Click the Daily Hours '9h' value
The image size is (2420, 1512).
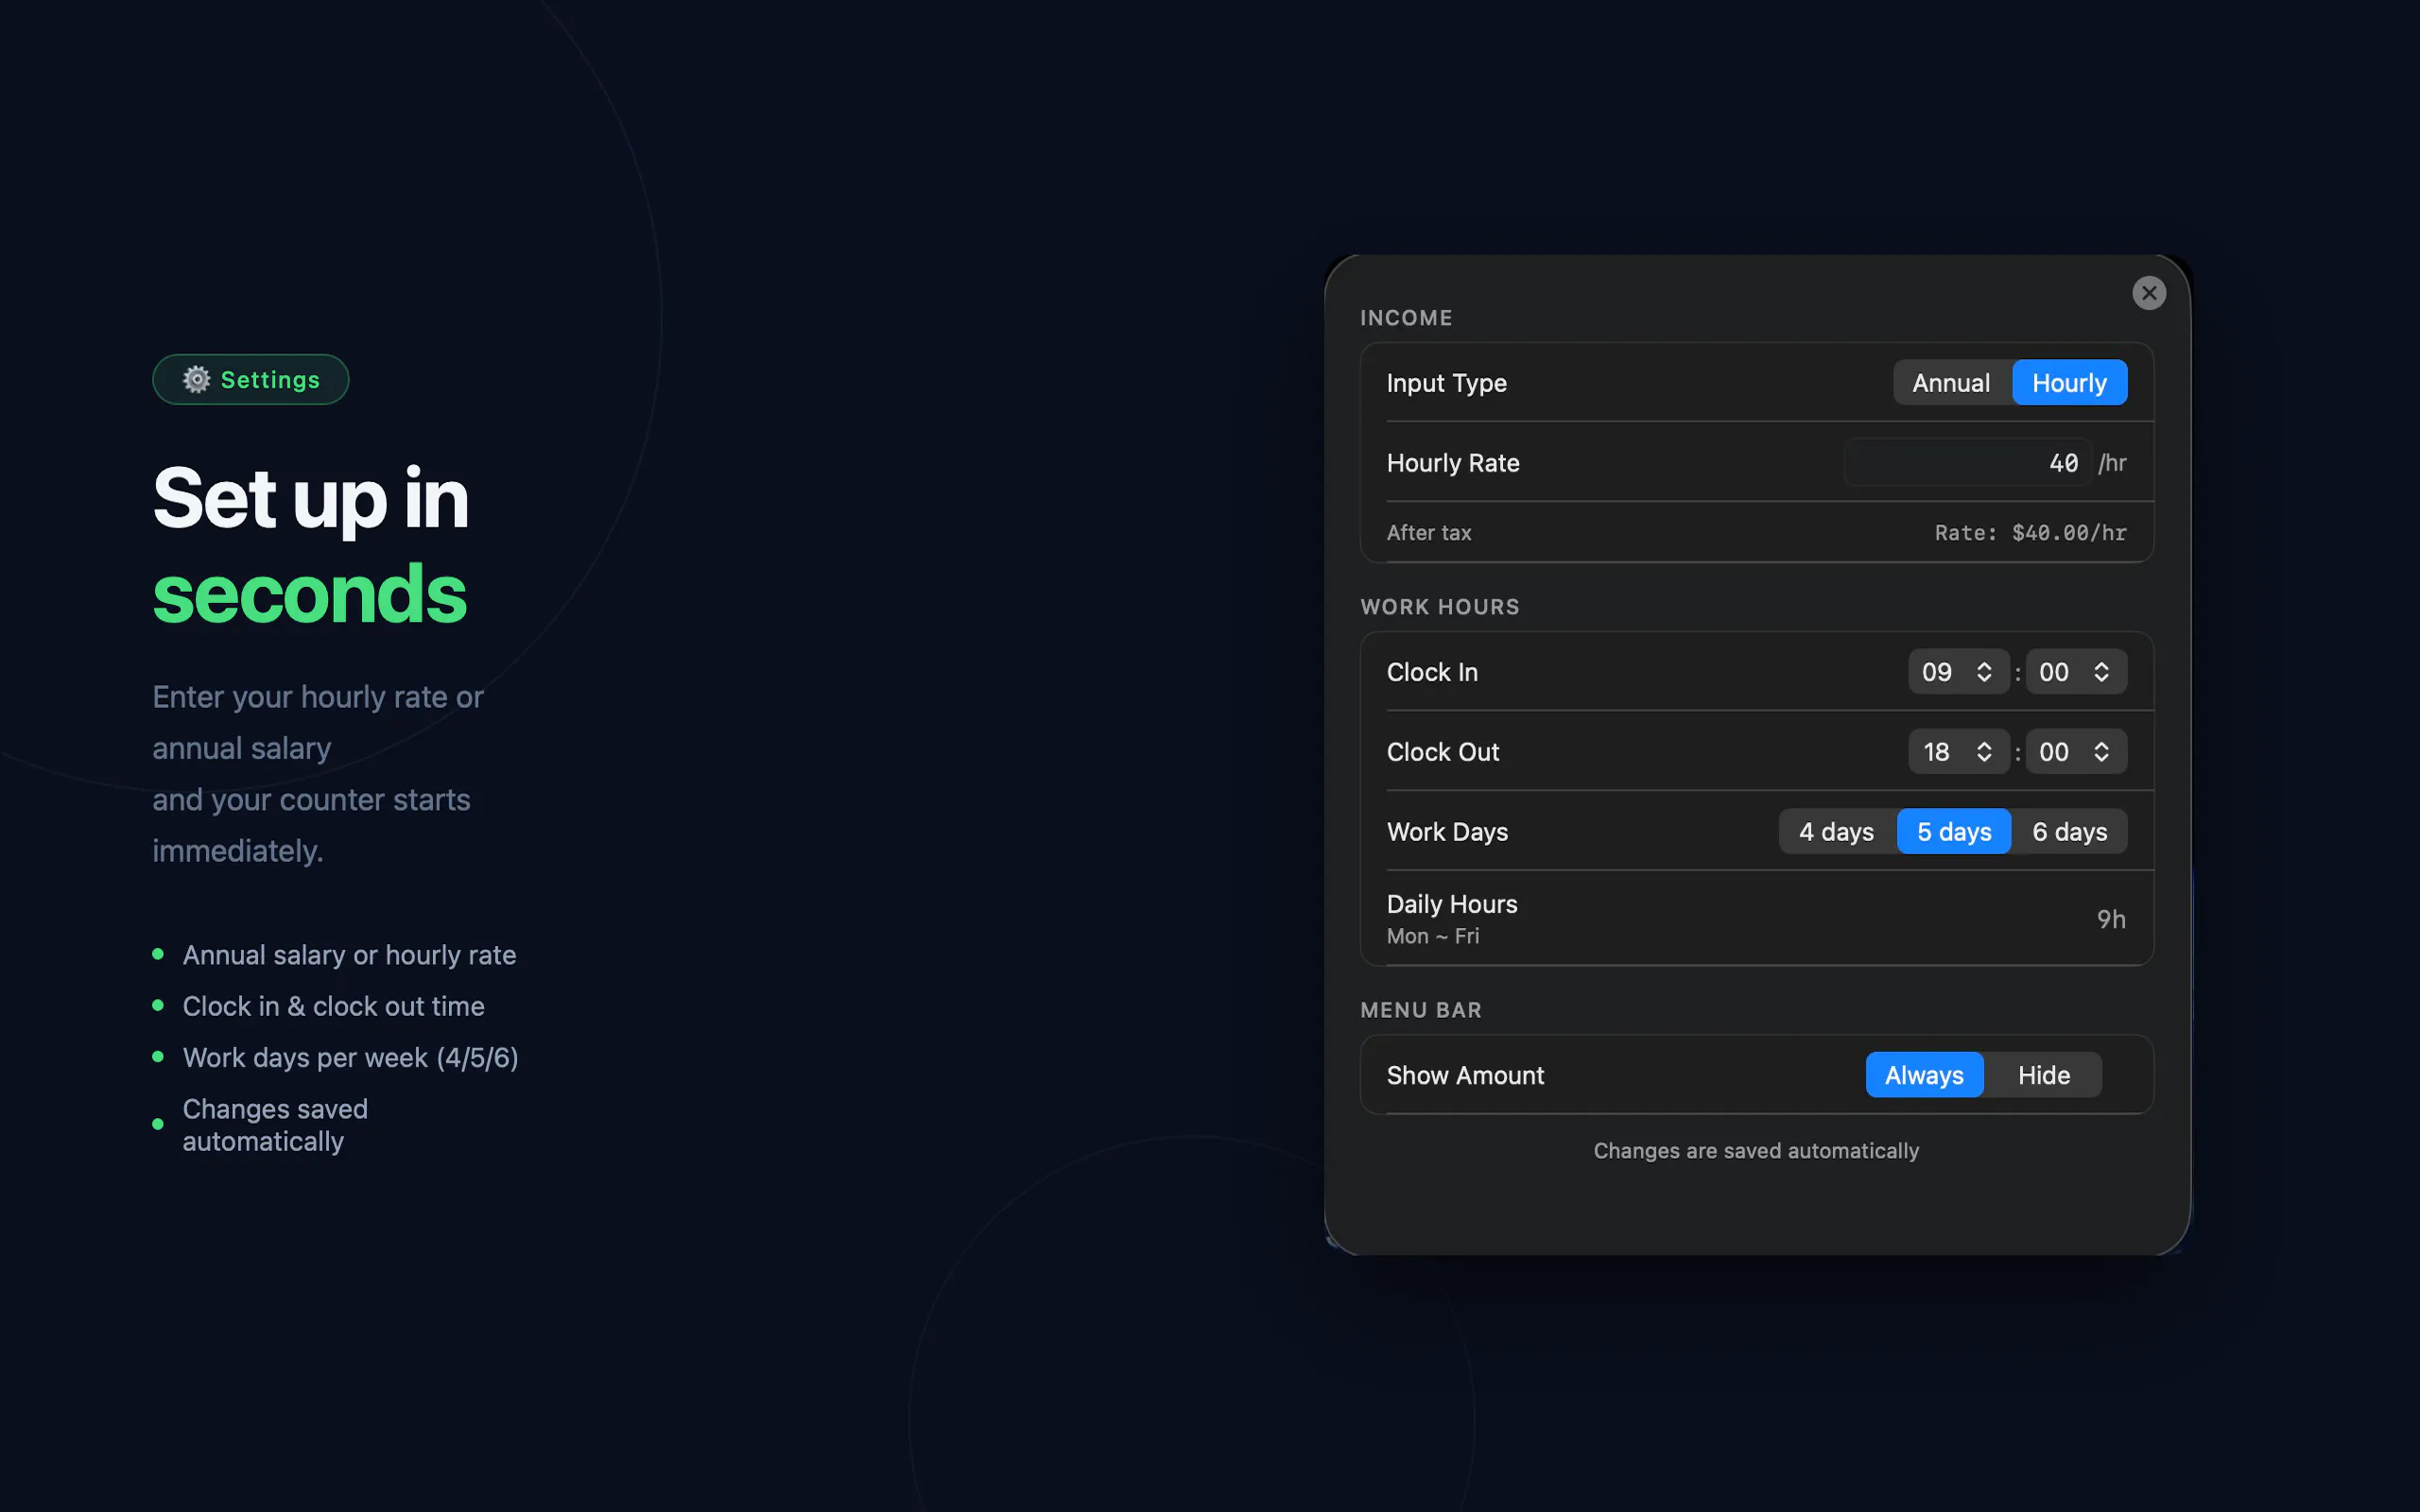[x=2111, y=919]
